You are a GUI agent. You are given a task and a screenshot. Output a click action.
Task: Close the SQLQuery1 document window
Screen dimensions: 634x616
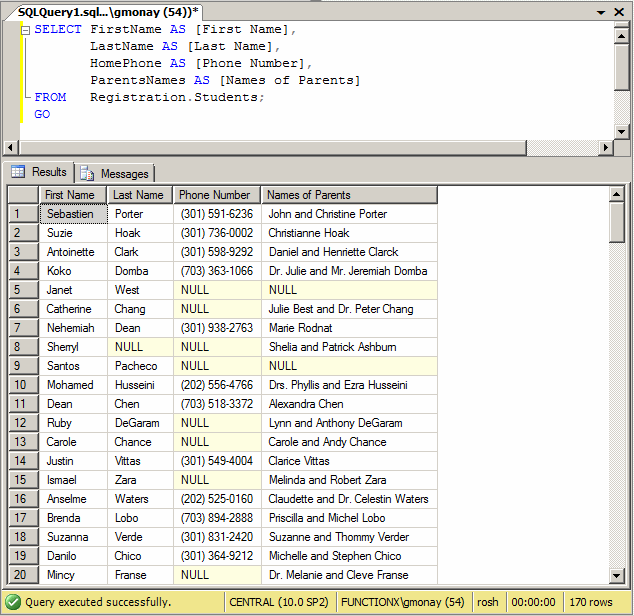coord(619,12)
